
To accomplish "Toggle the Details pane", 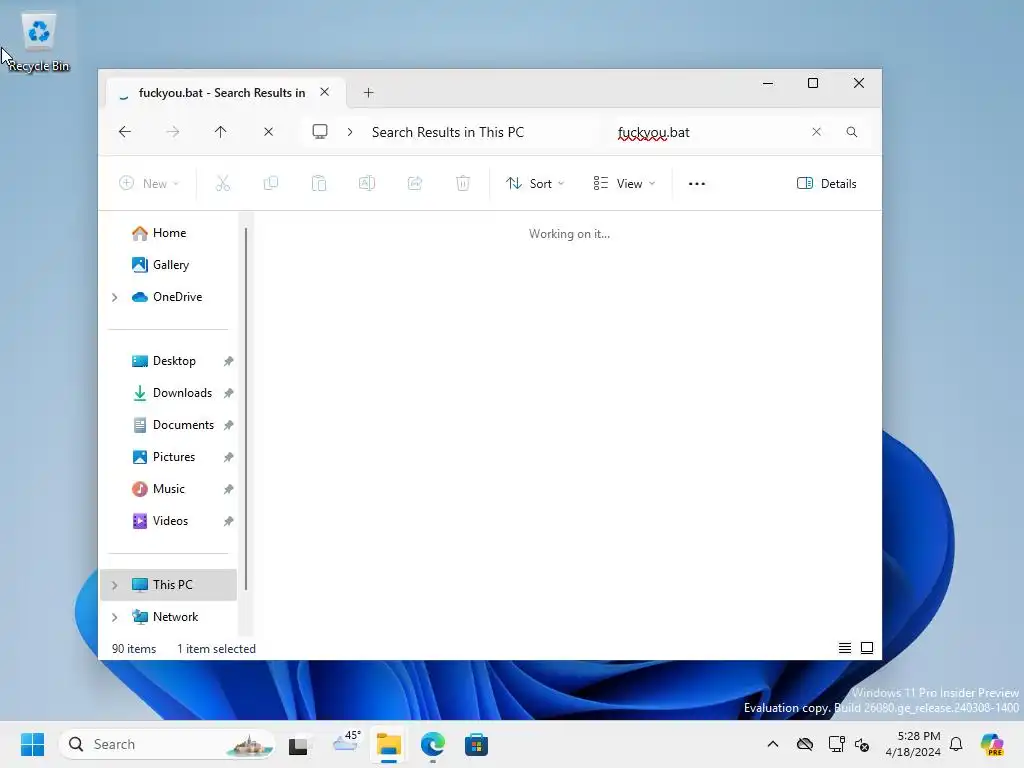I will pyautogui.click(x=827, y=184).
